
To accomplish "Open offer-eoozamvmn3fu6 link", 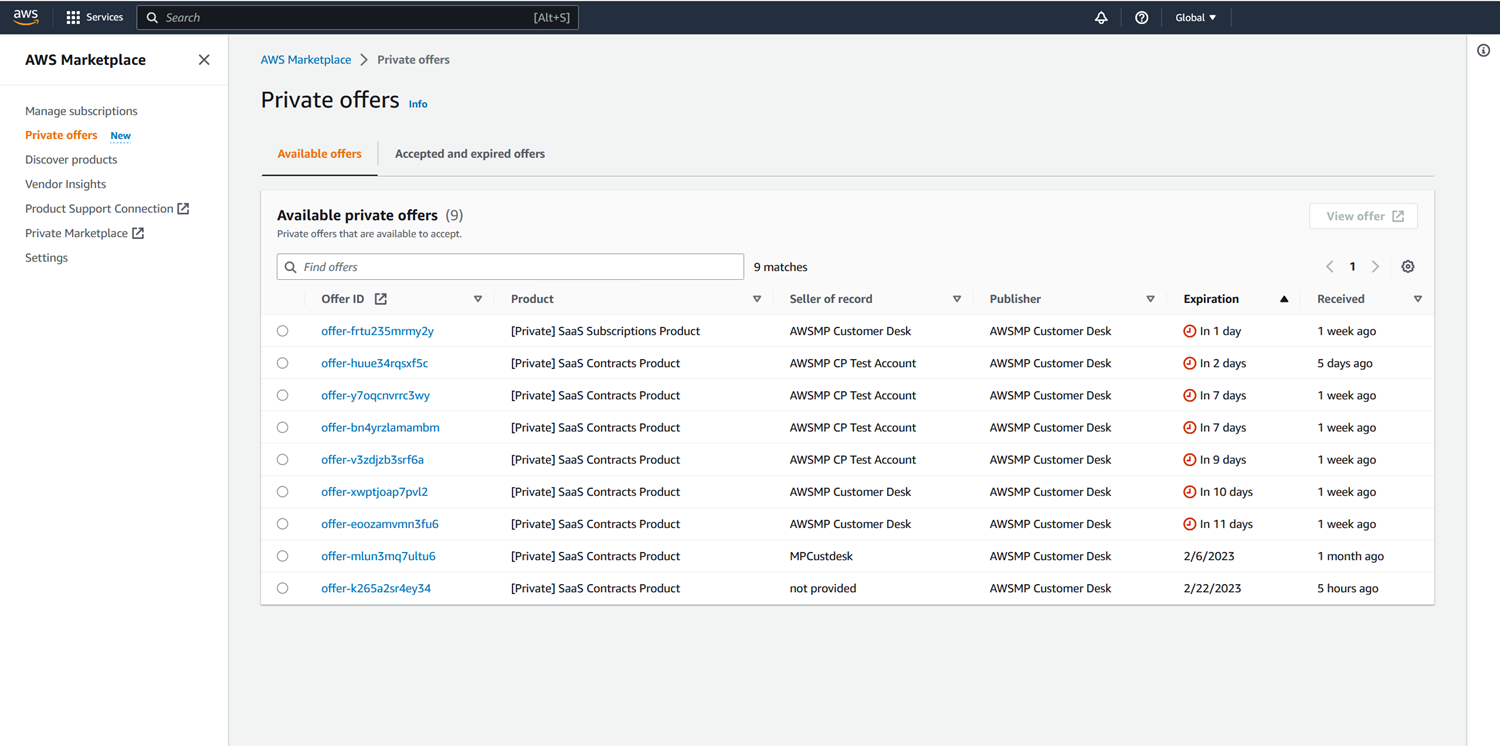I will pos(380,524).
